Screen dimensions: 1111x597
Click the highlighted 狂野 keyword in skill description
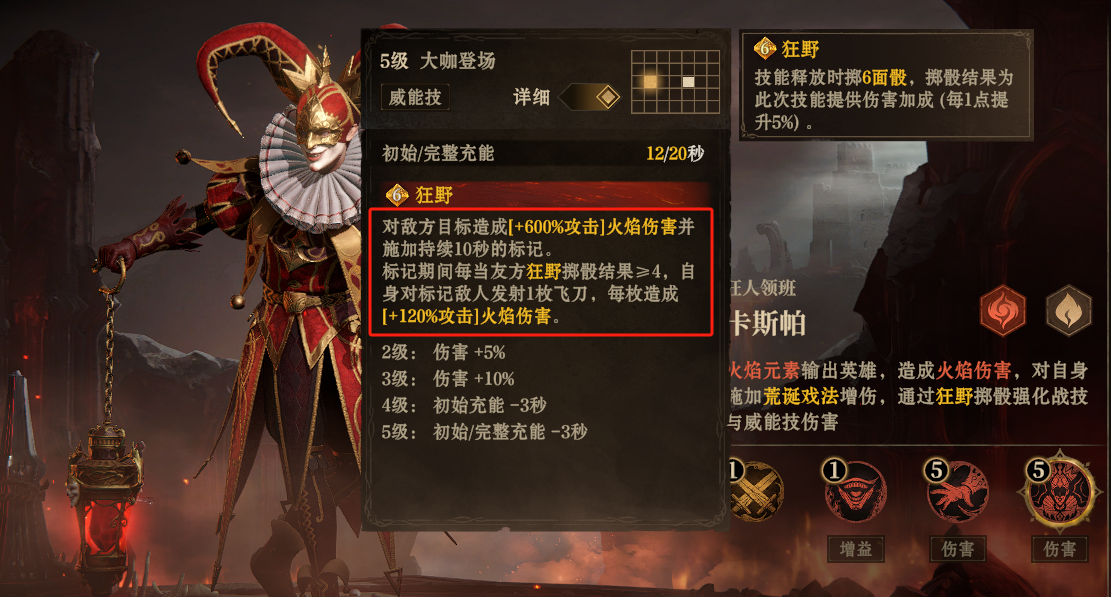[x=543, y=272]
